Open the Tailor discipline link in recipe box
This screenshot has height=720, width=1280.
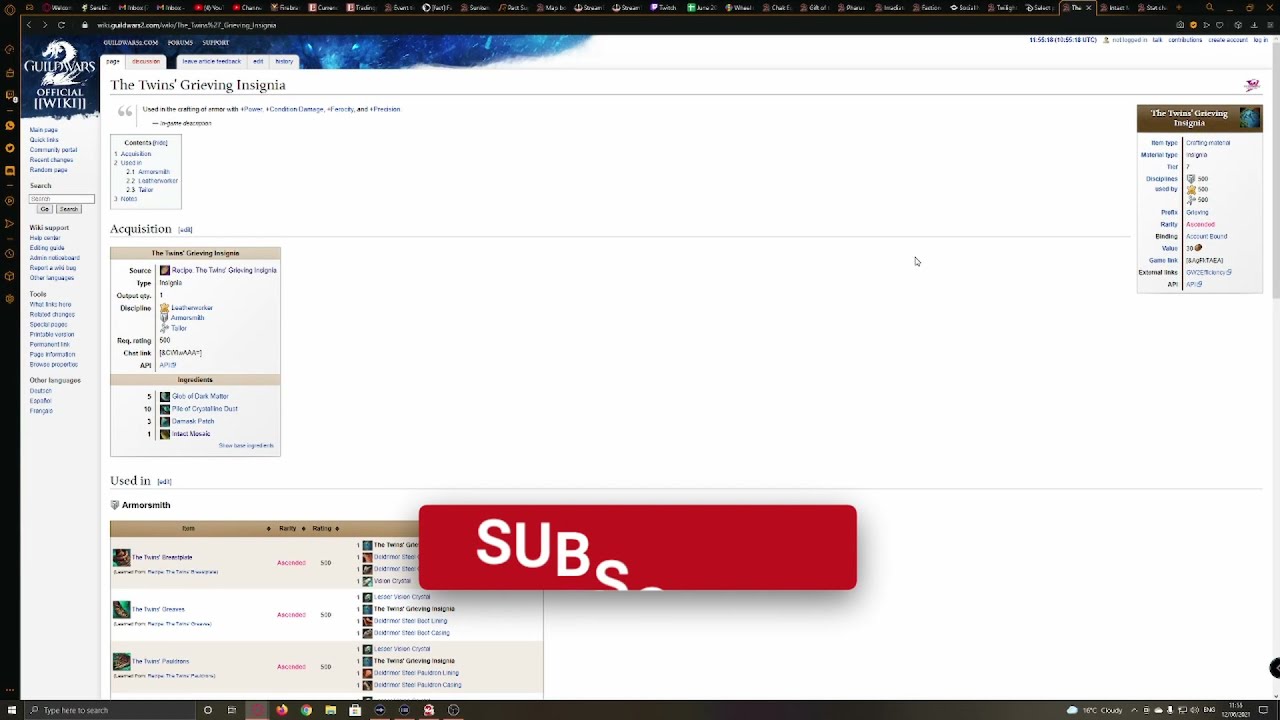[179, 328]
